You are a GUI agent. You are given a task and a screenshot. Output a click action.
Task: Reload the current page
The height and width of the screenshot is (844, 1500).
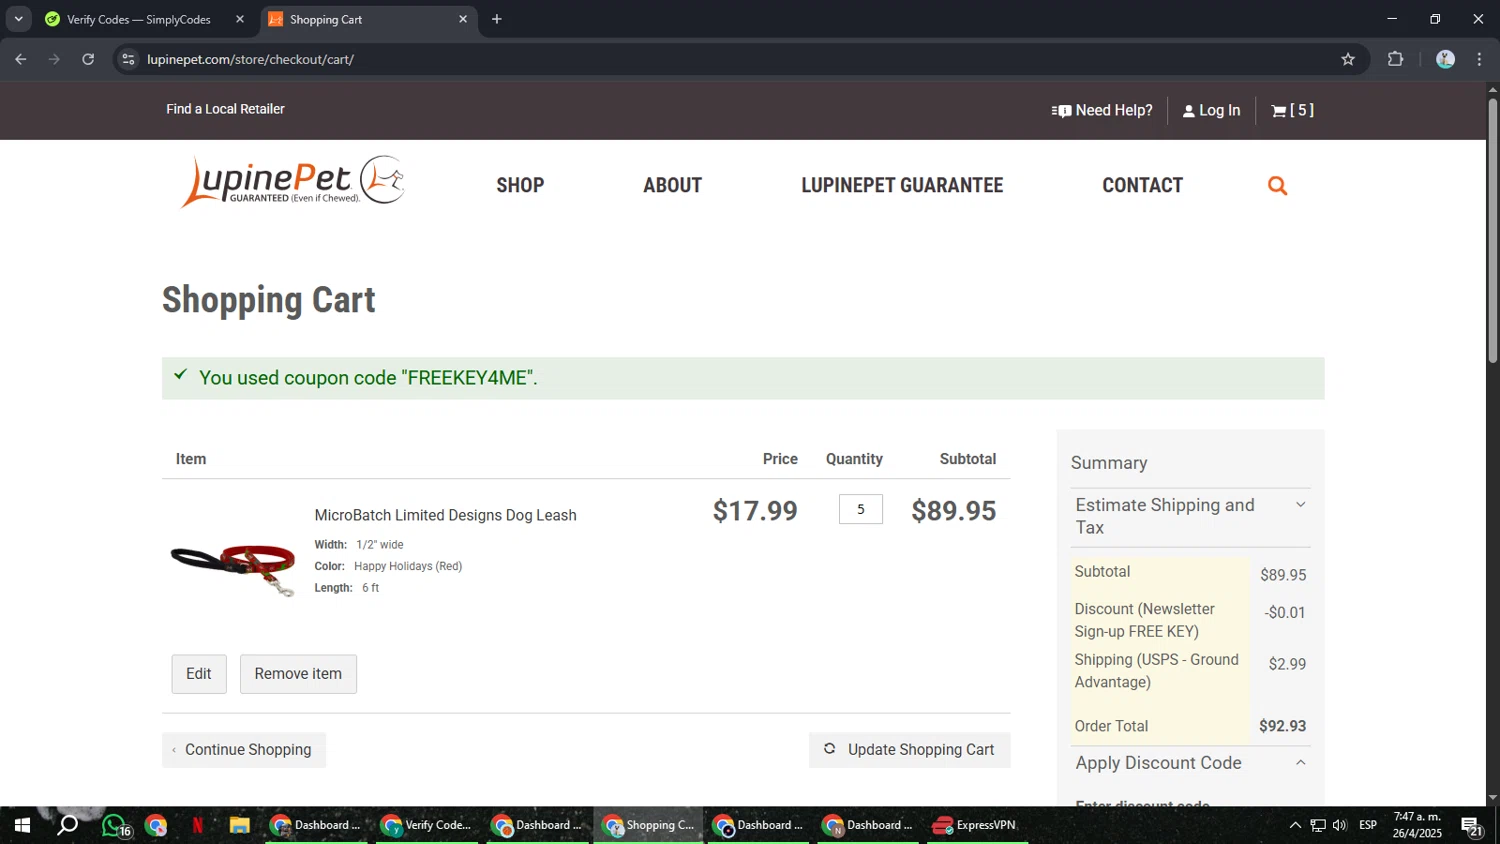tap(88, 59)
